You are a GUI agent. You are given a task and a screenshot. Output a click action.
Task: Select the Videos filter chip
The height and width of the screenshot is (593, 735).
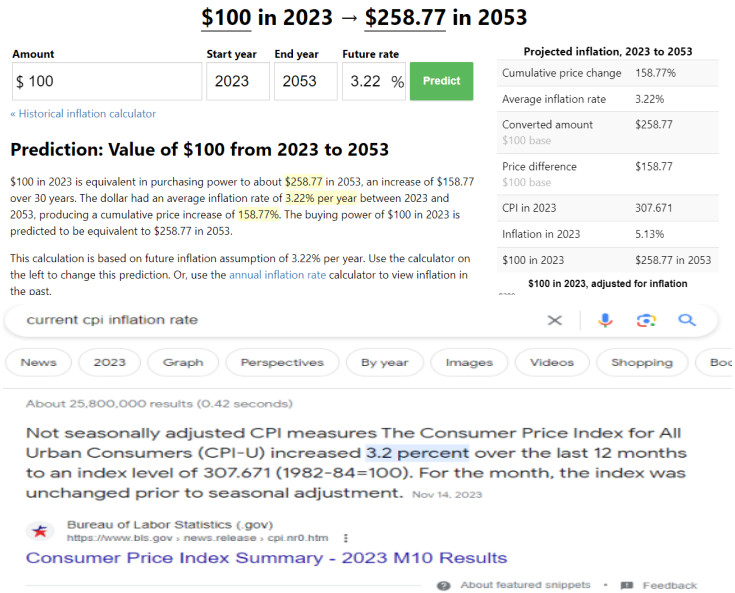(x=552, y=362)
